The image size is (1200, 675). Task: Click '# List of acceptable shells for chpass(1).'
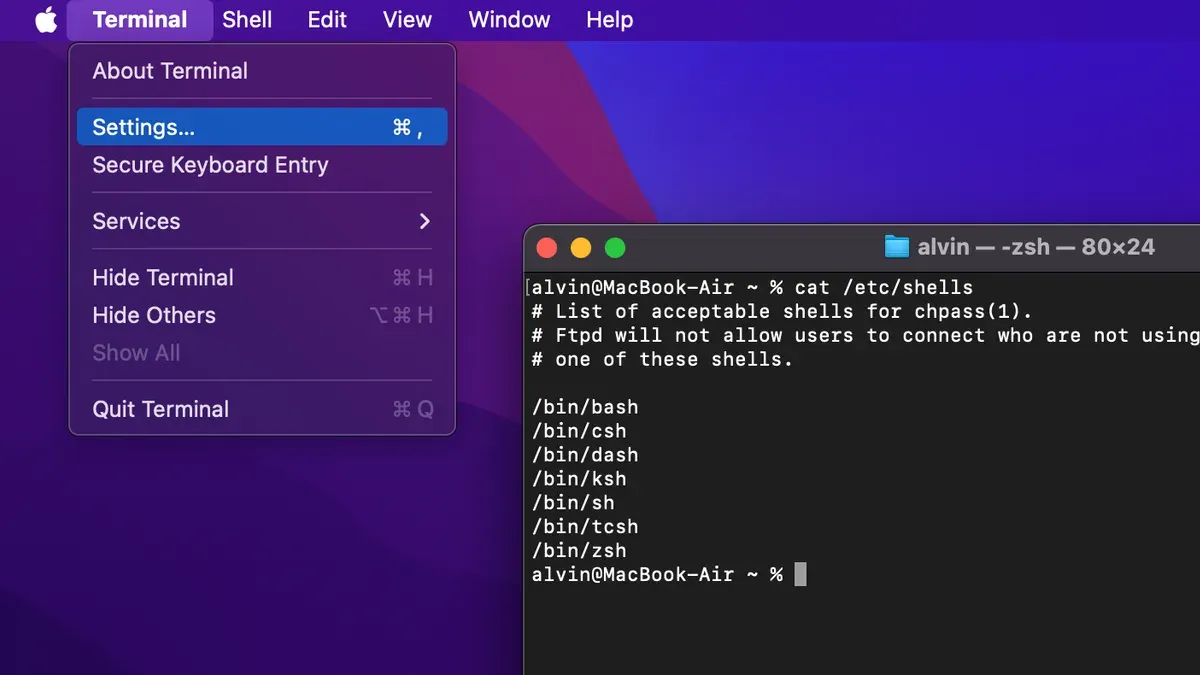[x=782, y=312]
